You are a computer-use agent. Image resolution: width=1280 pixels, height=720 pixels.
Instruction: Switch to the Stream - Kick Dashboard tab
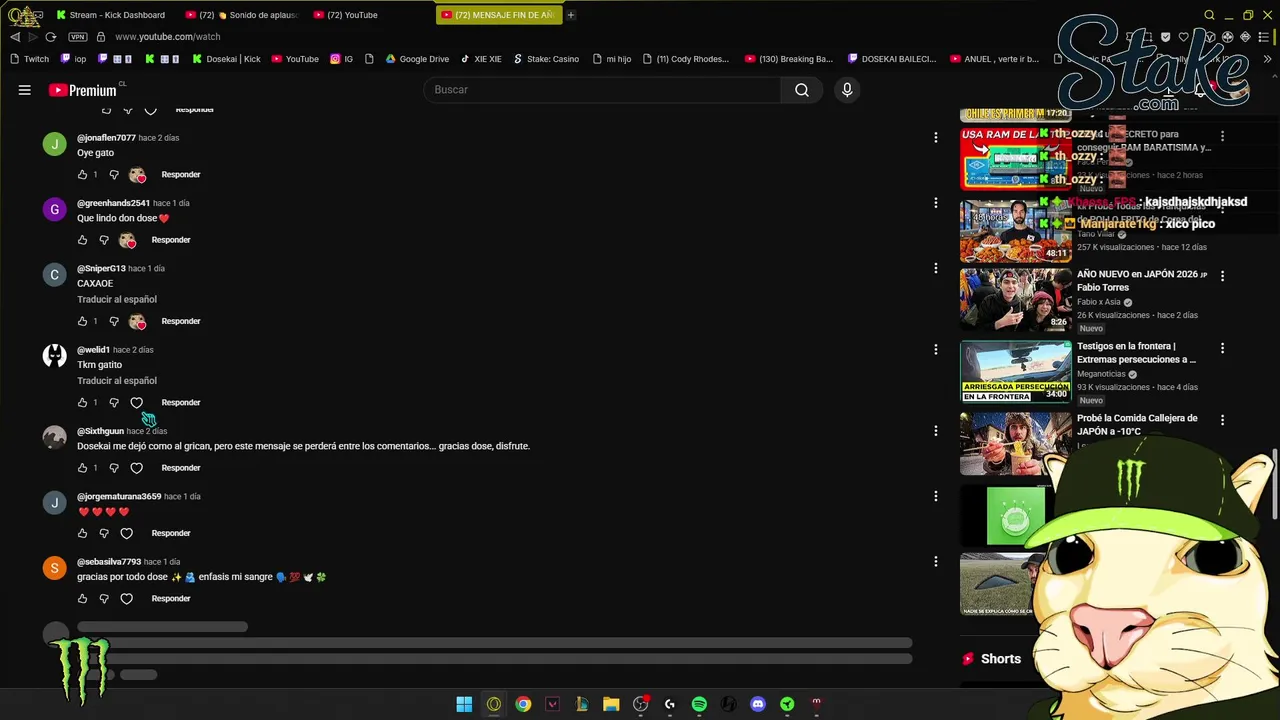pos(111,15)
